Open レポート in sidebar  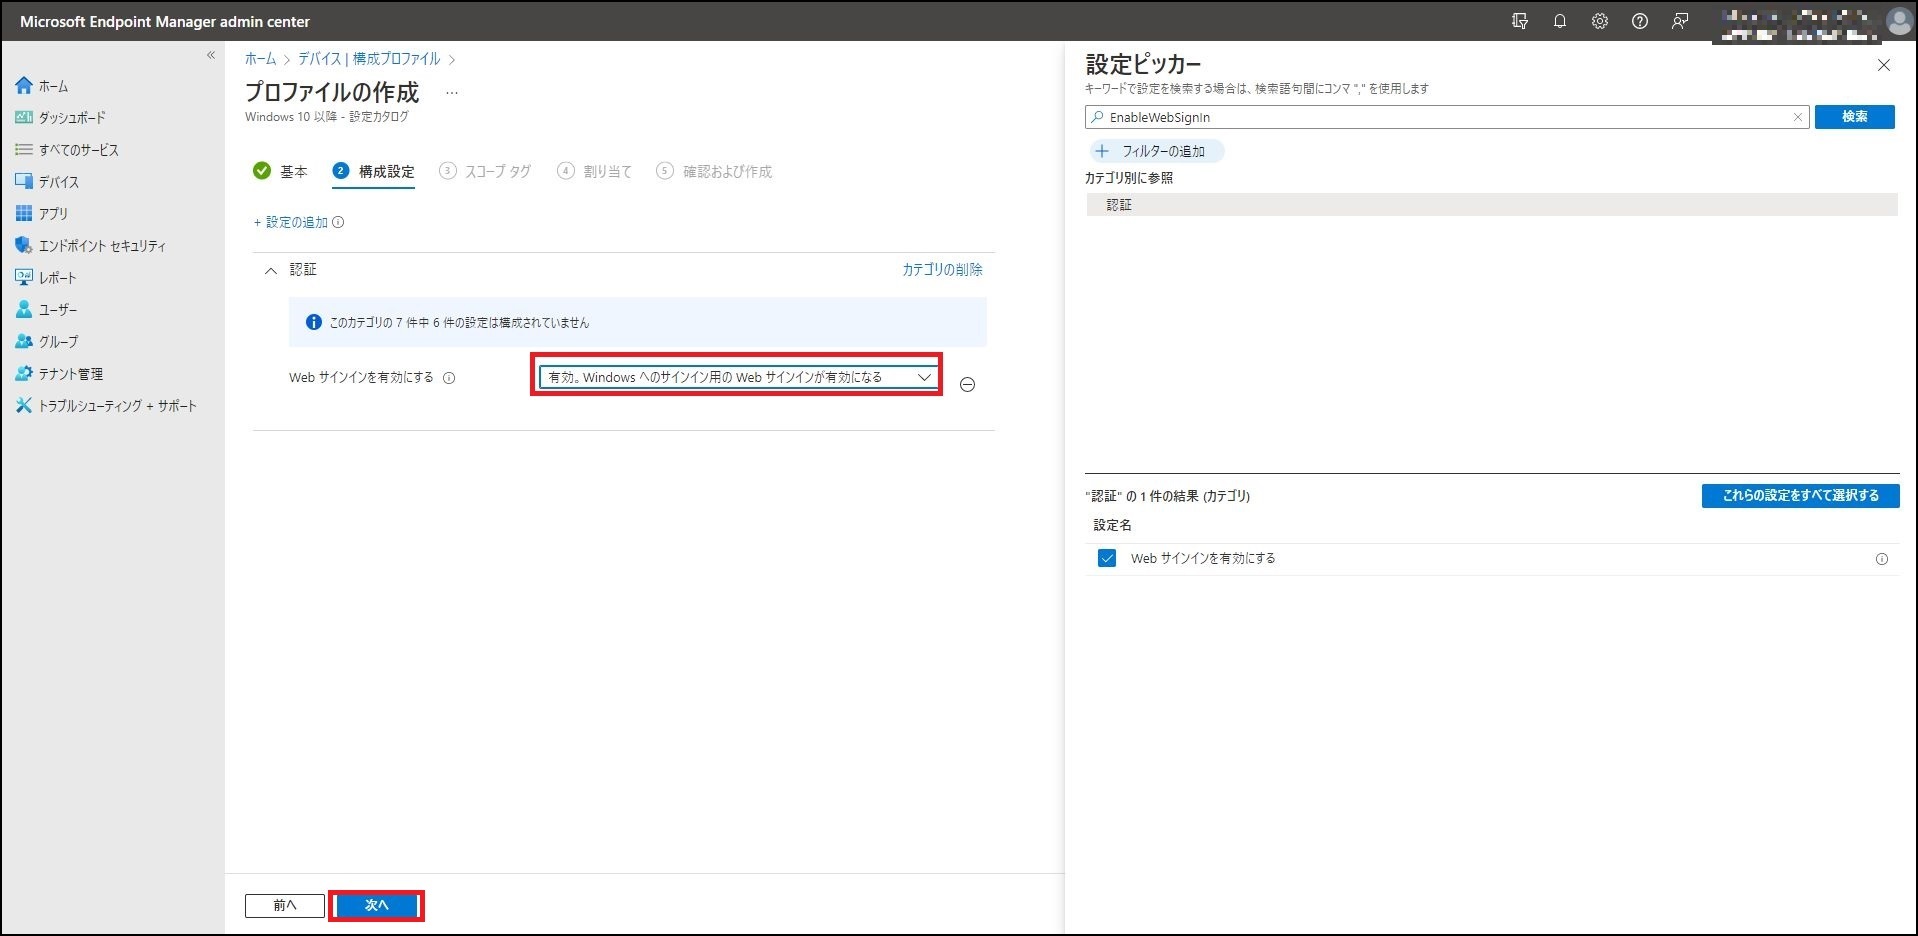[46, 278]
